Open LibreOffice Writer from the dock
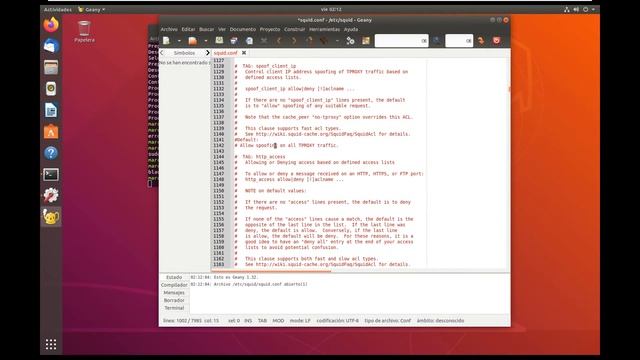 coord(51,110)
